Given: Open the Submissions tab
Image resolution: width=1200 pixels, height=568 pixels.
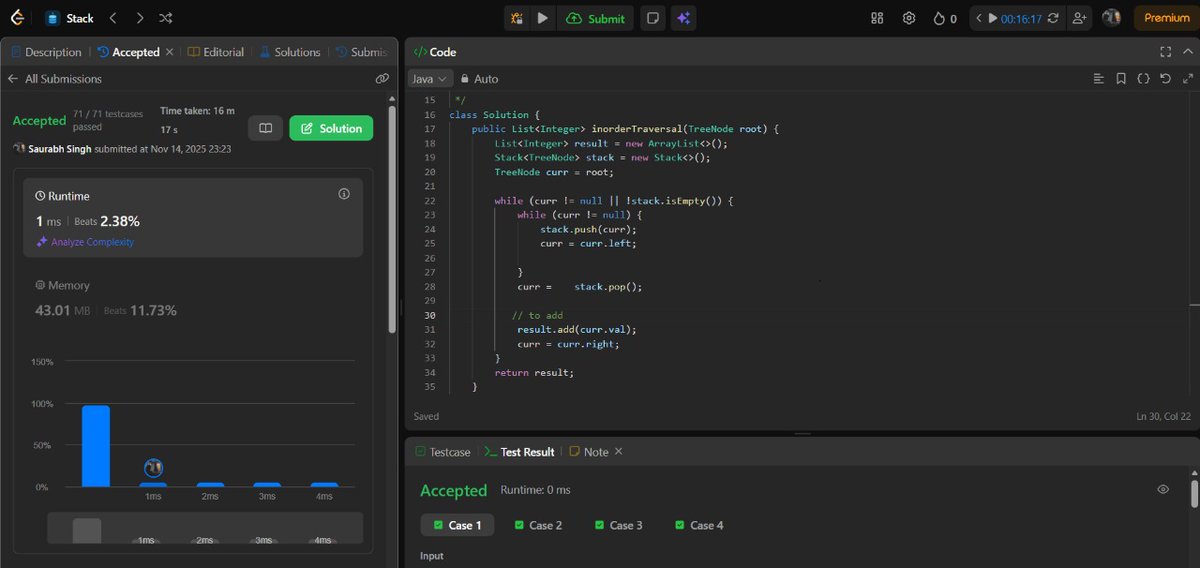Looking at the screenshot, I should 362,52.
